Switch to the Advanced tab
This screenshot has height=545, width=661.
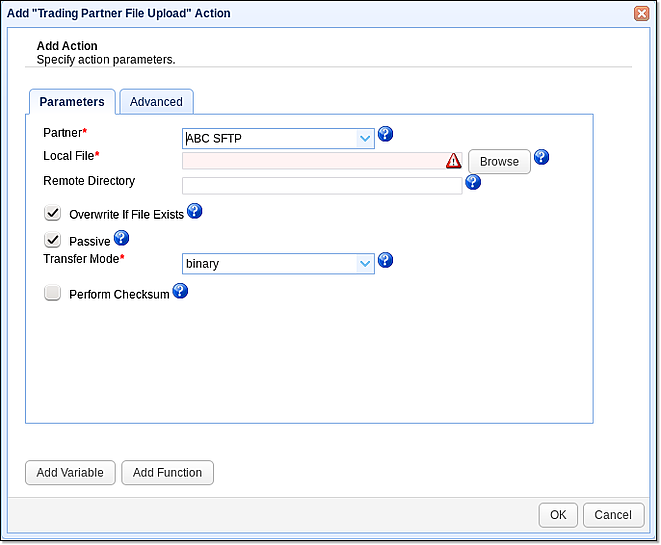[156, 102]
